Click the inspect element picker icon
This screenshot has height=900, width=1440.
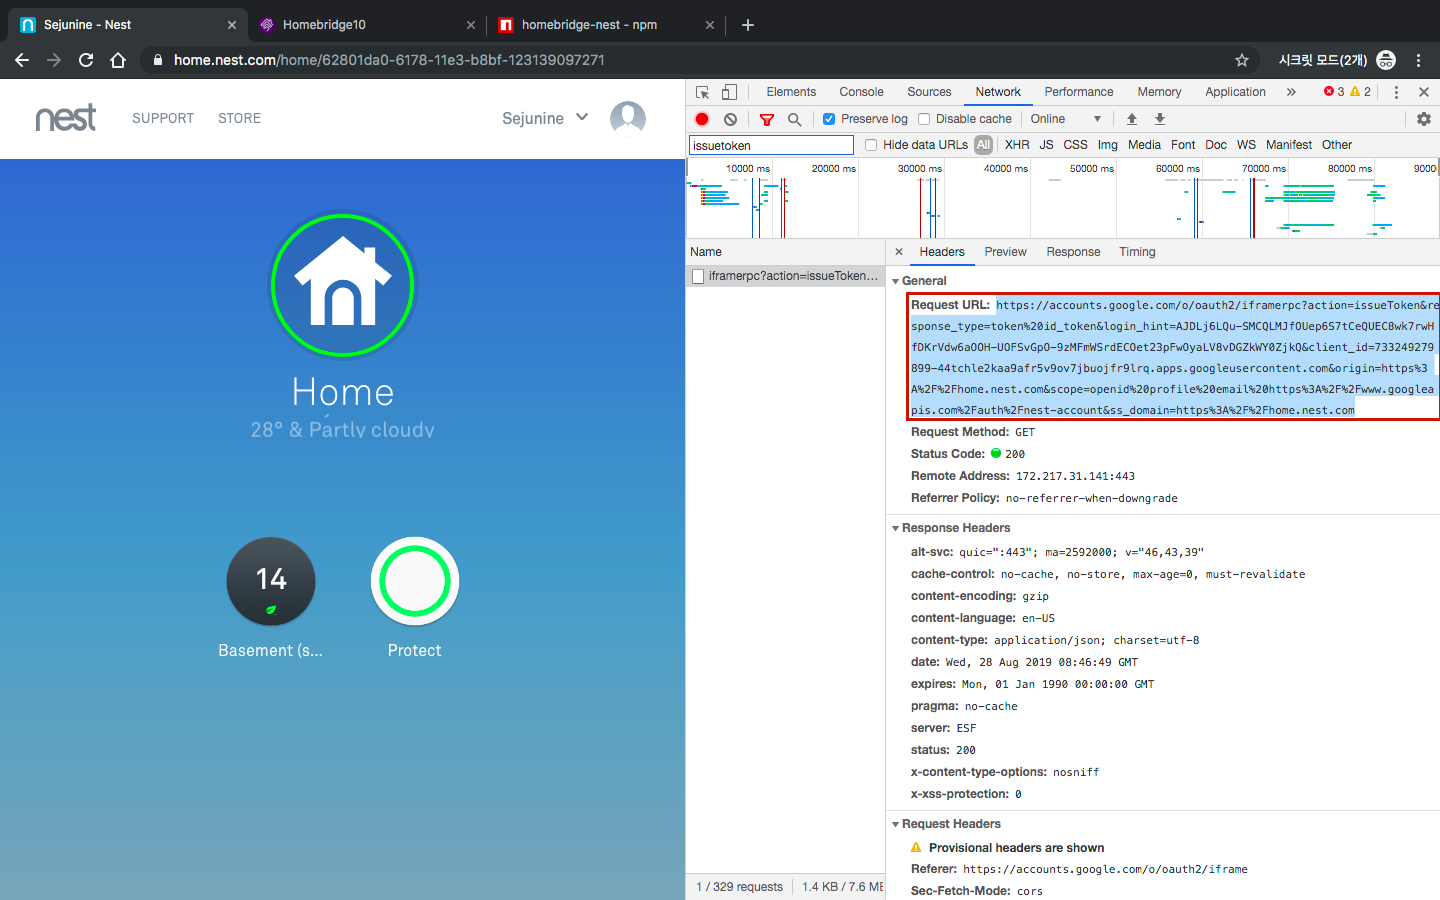702,92
